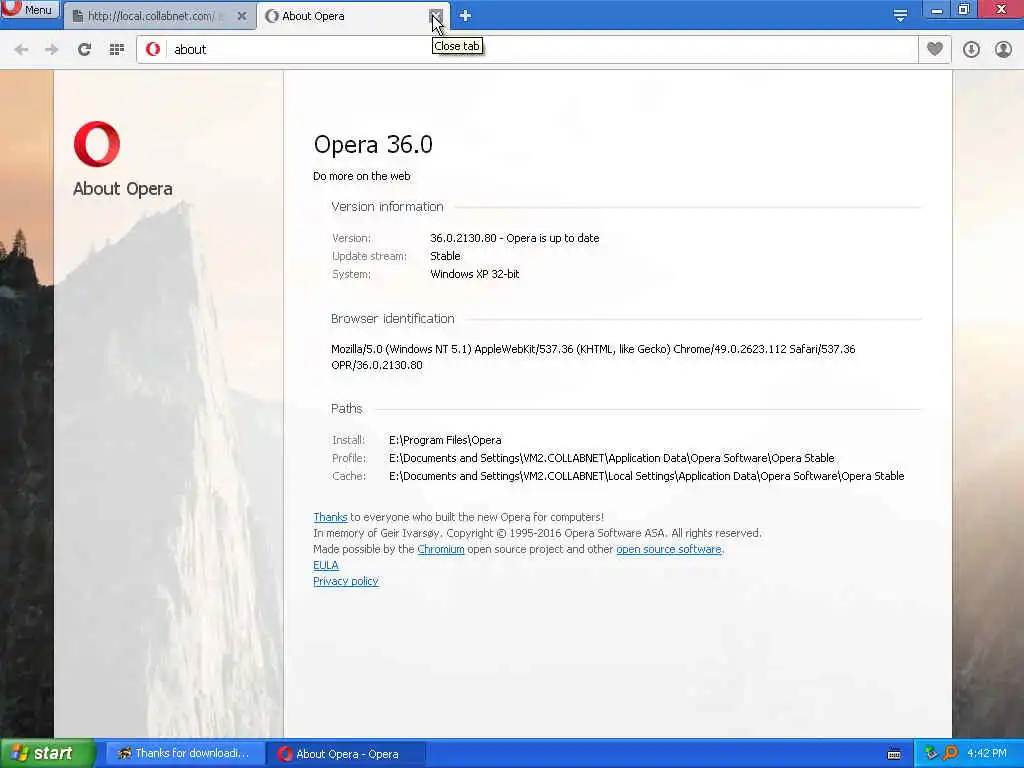Go forward with the forward arrow
Screen dimensions: 1024x768
pyautogui.click(x=52, y=50)
